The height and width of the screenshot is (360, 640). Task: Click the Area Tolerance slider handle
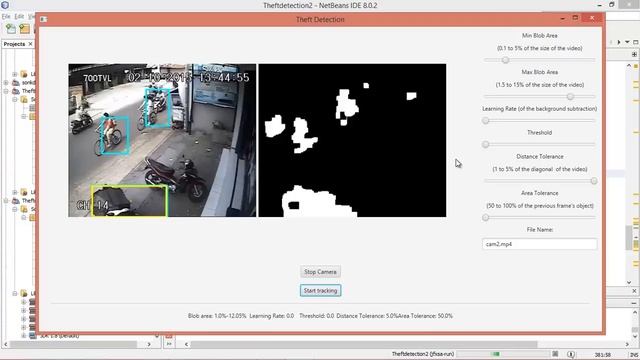486,218
